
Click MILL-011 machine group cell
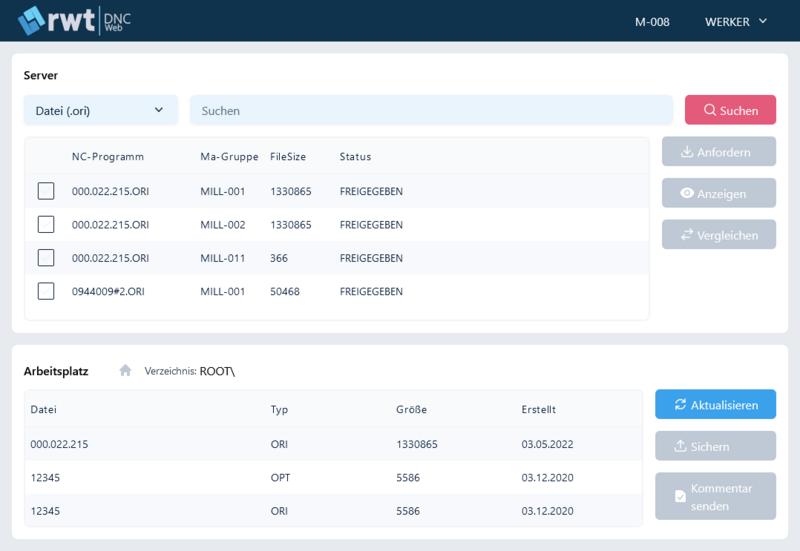[x=222, y=258]
